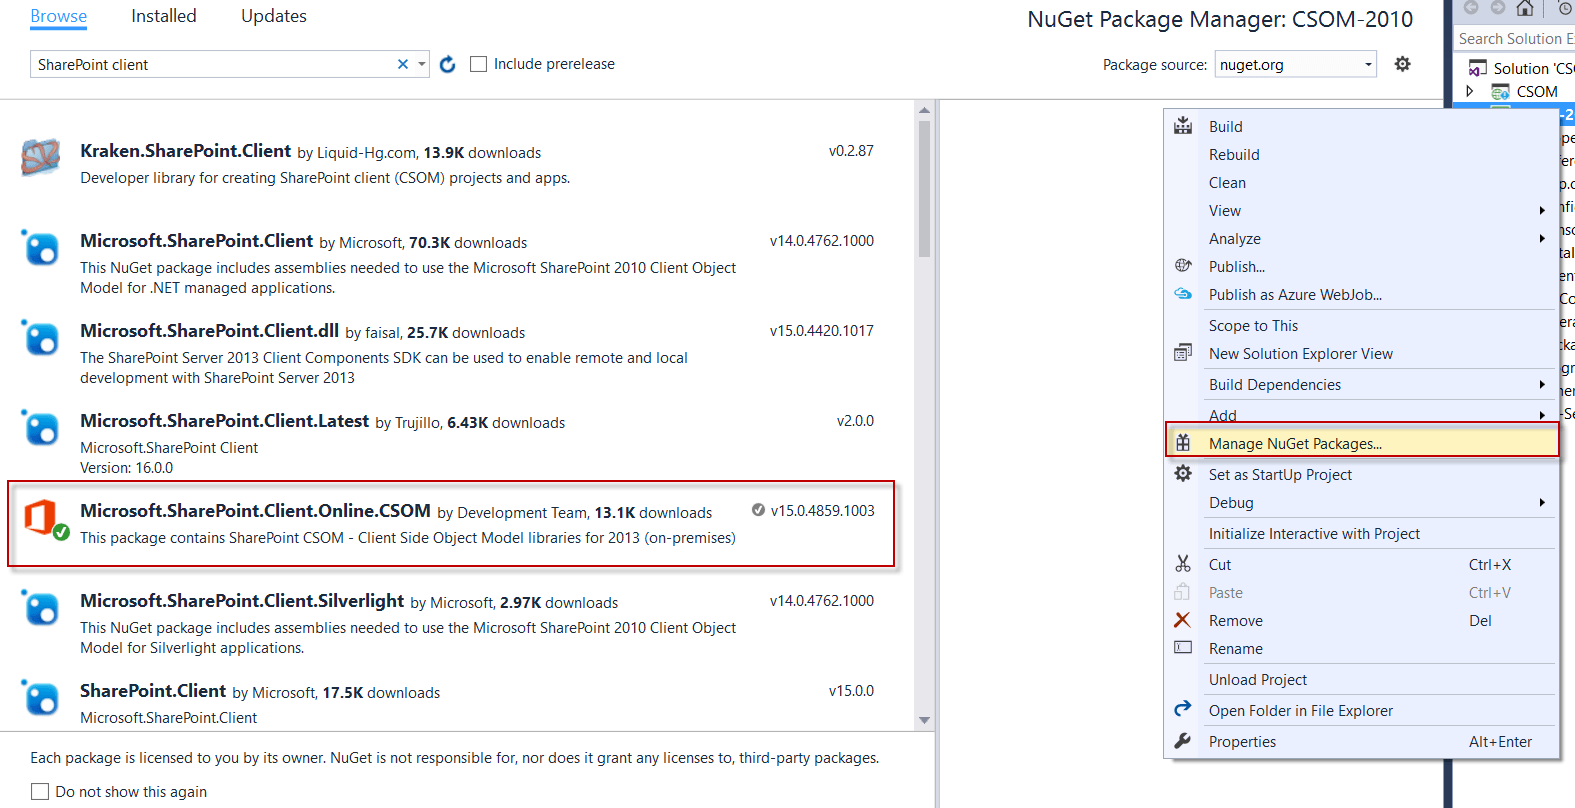Expand the Debug submenu

point(1542,502)
